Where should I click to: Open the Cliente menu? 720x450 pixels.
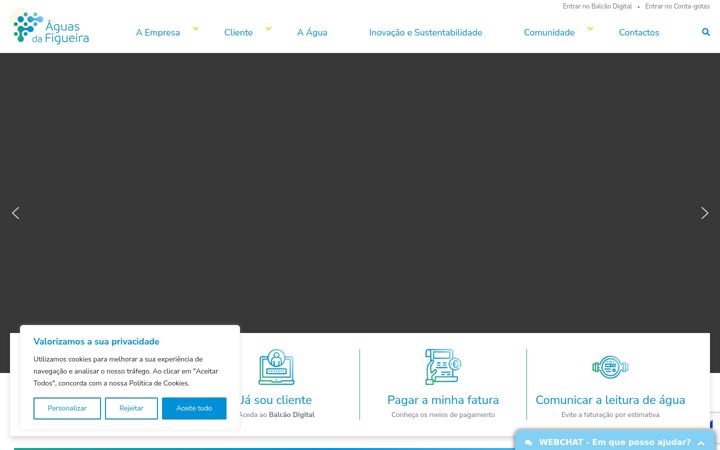pyautogui.click(x=238, y=33)
